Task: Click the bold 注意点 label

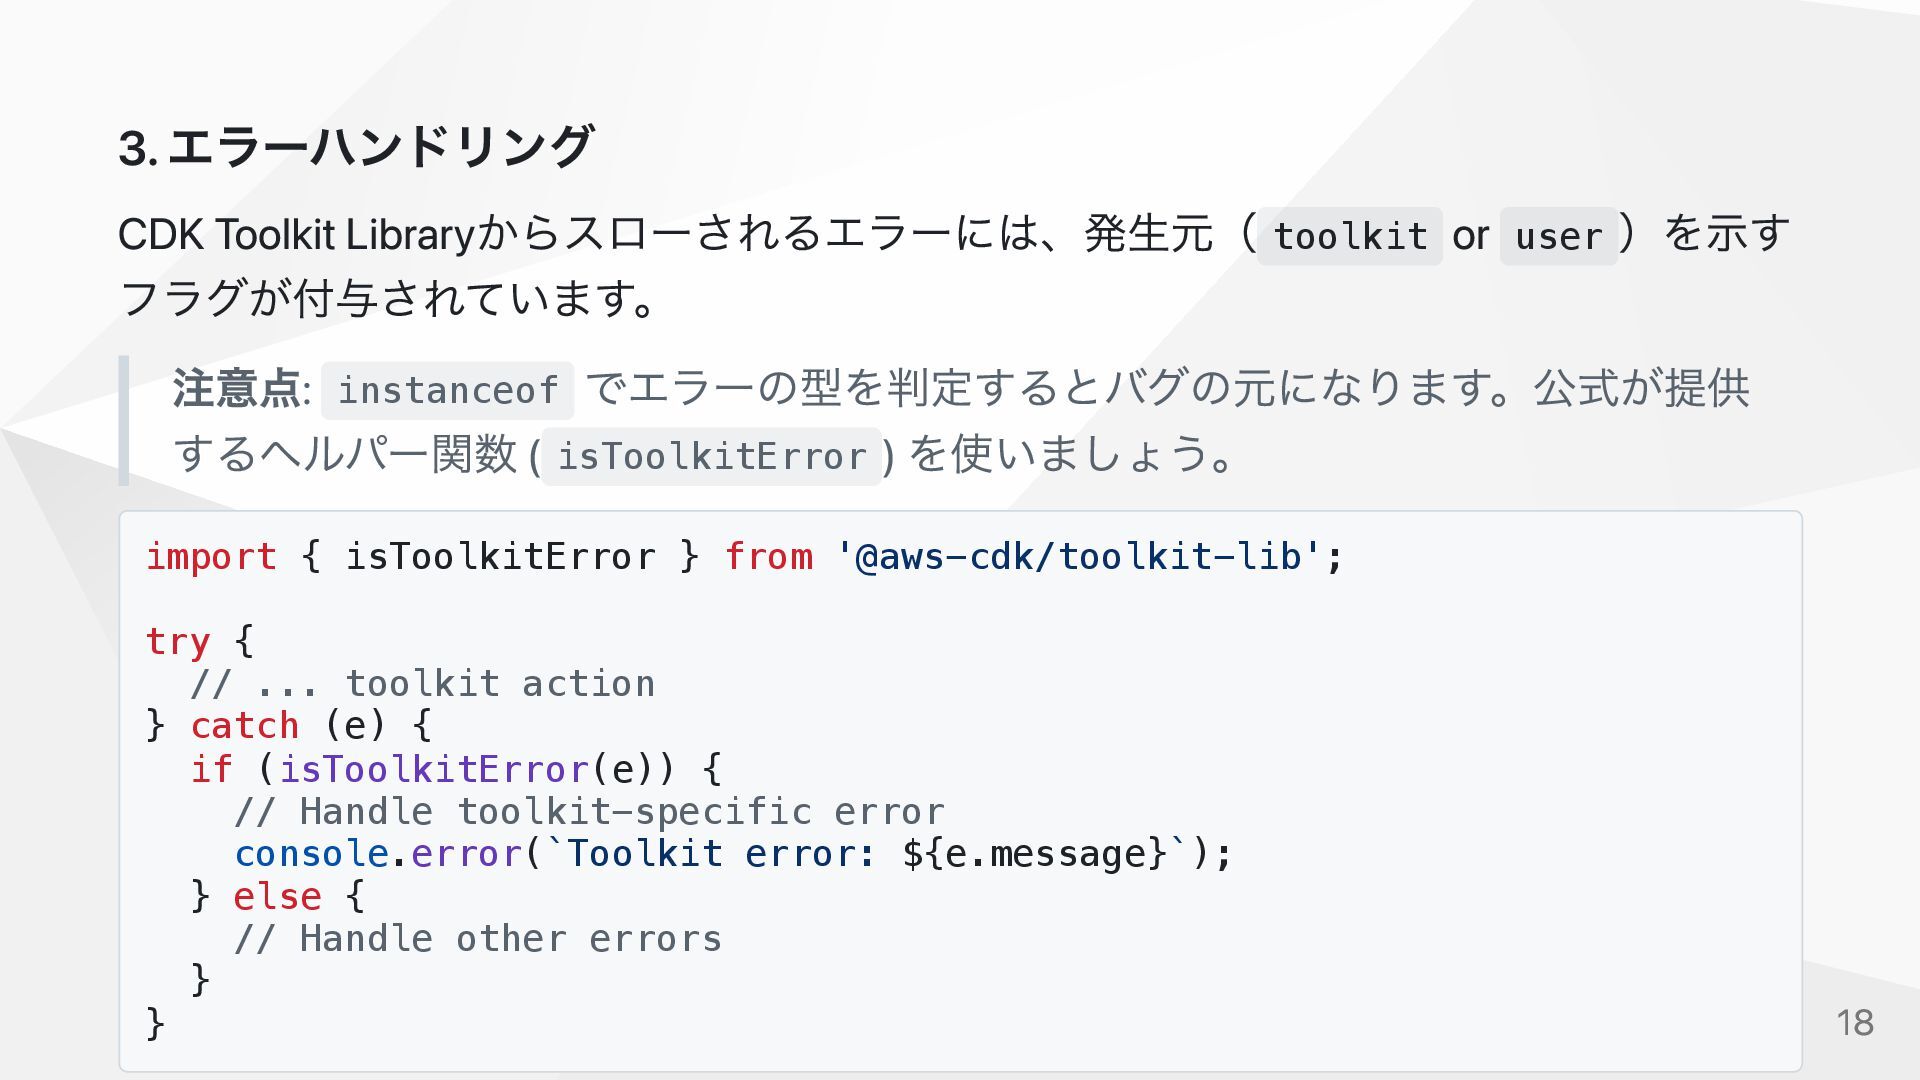Action: (x=237, y=388)
